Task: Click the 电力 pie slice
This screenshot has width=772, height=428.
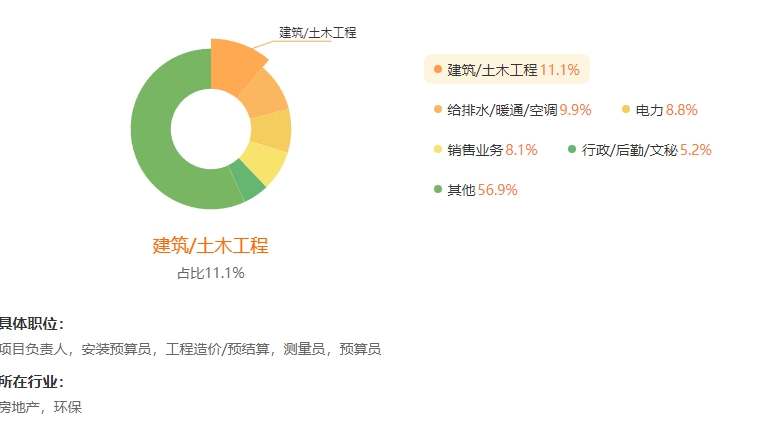Action: coord(272,129)
